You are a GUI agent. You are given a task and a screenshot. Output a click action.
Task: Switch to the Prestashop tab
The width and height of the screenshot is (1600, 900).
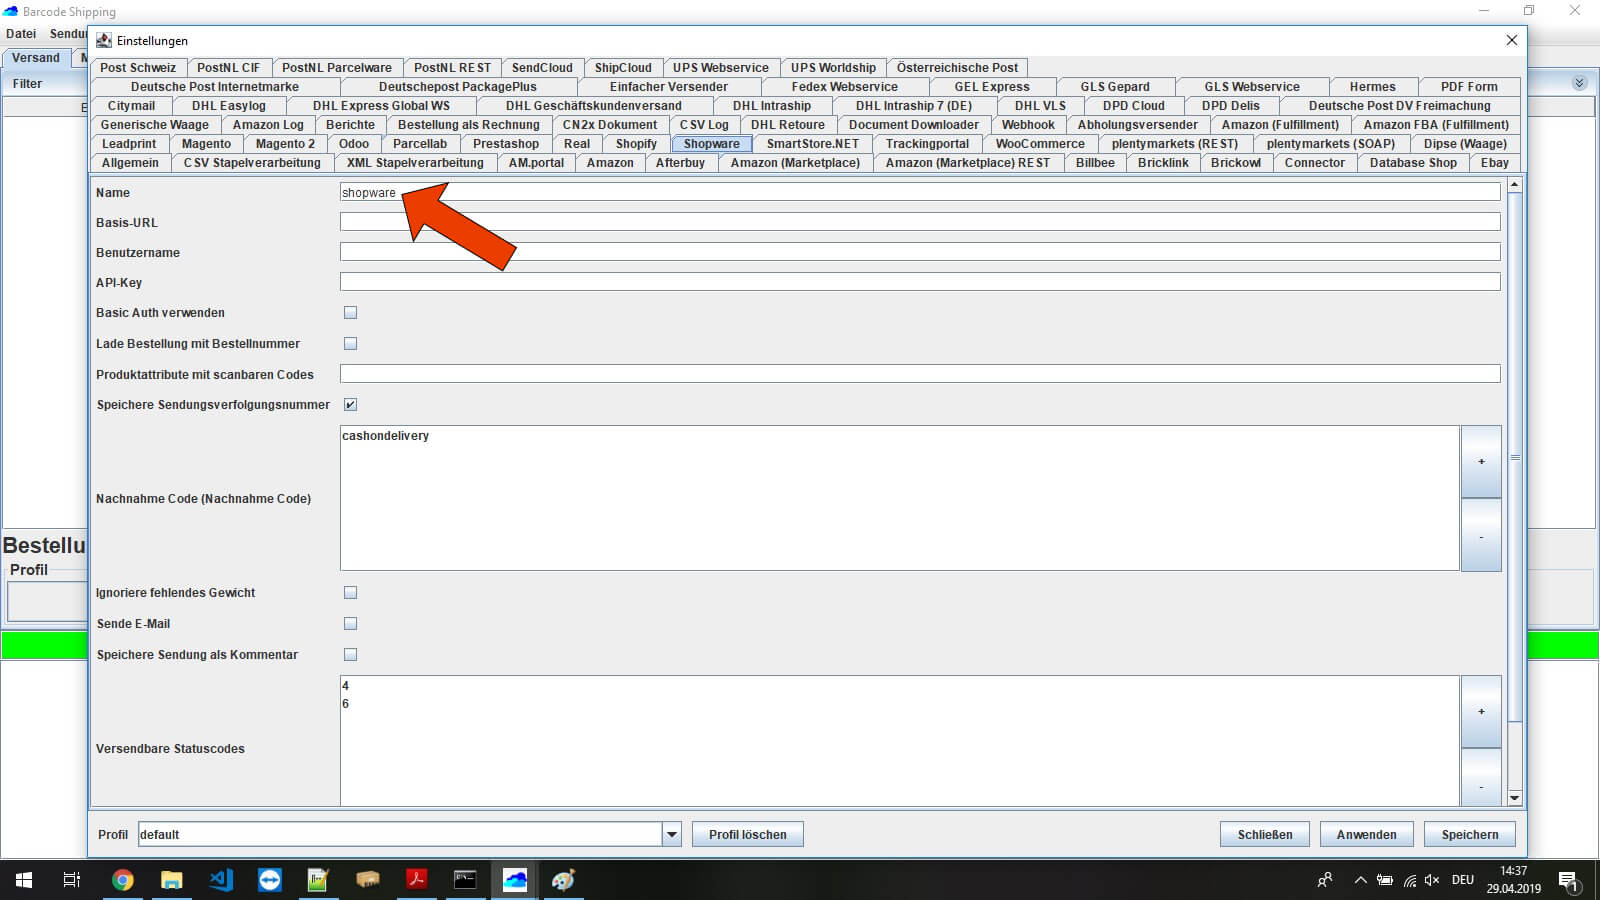point(506,144)
